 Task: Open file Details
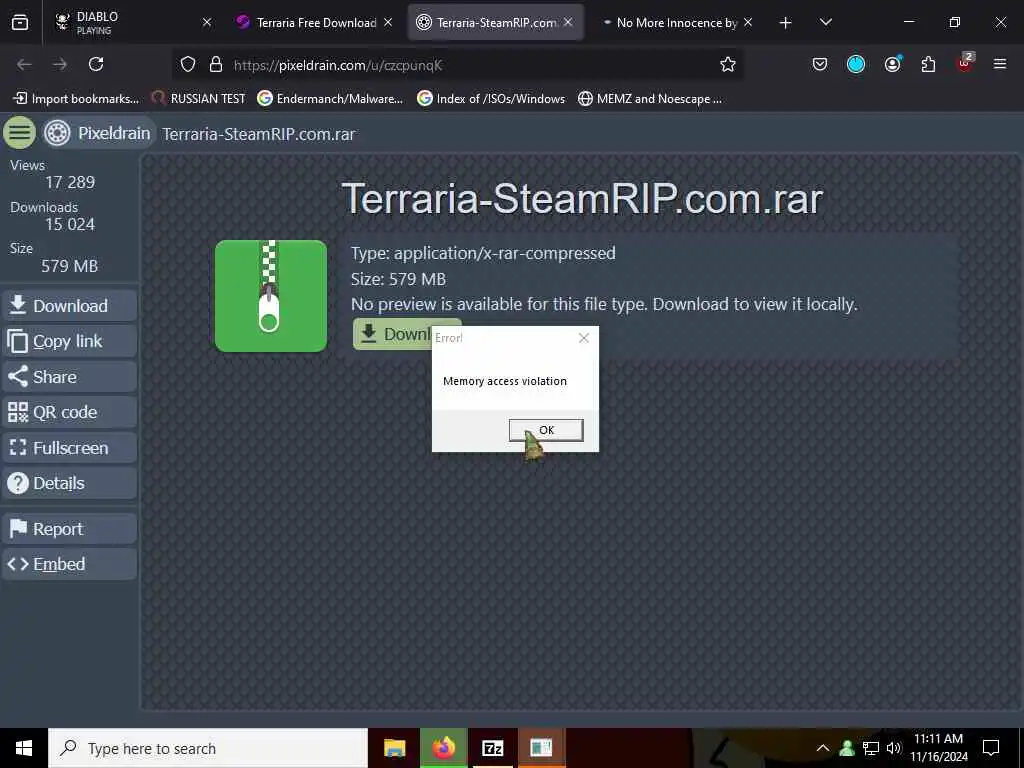pos(69,483)
